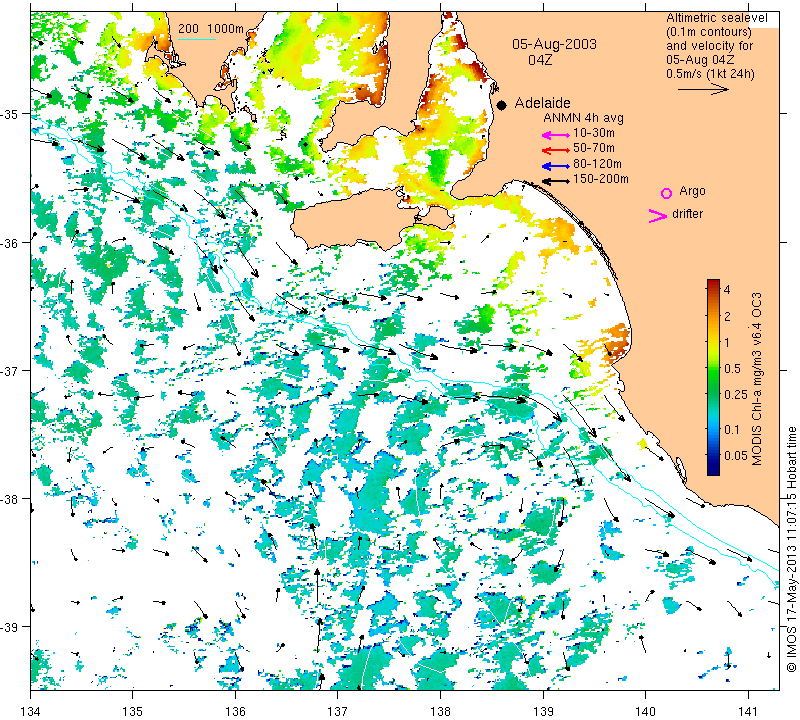Click the drifter legend text
Viewport: 800px width, 720px height.
point(687,214)
